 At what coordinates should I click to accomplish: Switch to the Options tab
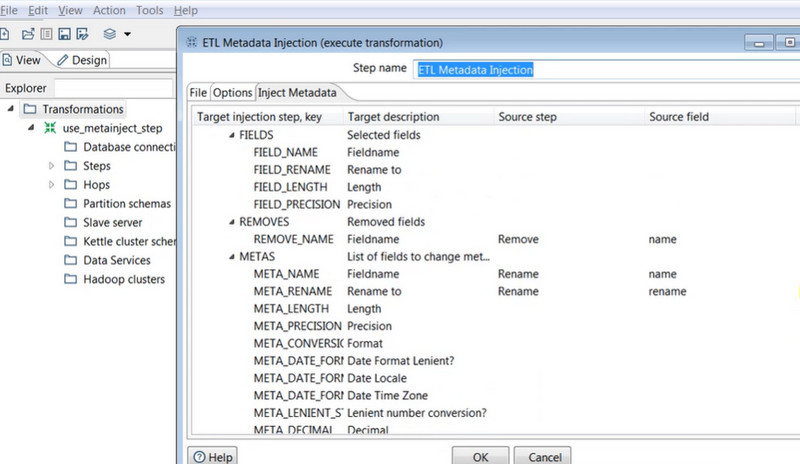coord(232,93)
